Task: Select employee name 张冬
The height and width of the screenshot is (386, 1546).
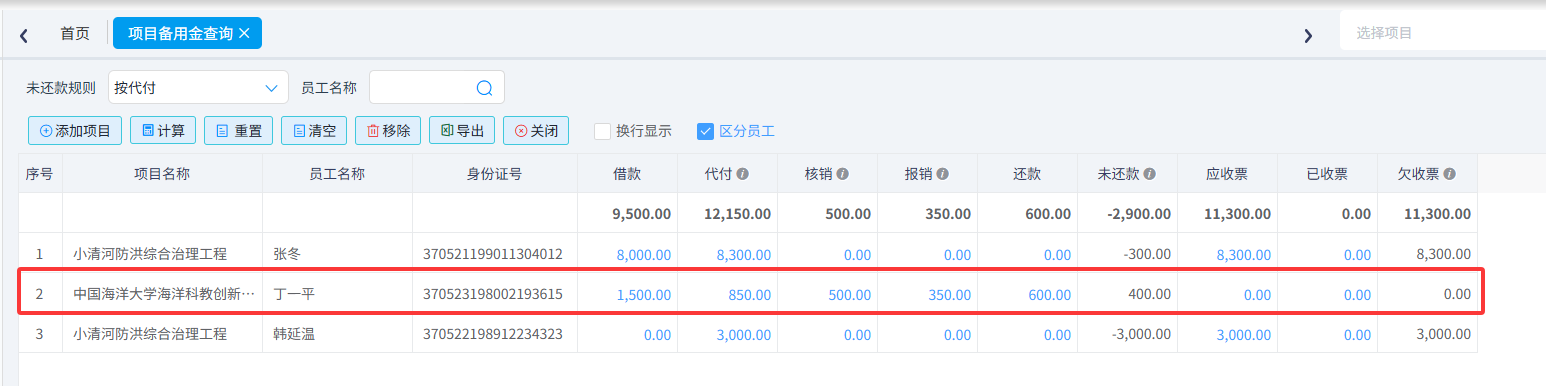Action: (287, 255)
